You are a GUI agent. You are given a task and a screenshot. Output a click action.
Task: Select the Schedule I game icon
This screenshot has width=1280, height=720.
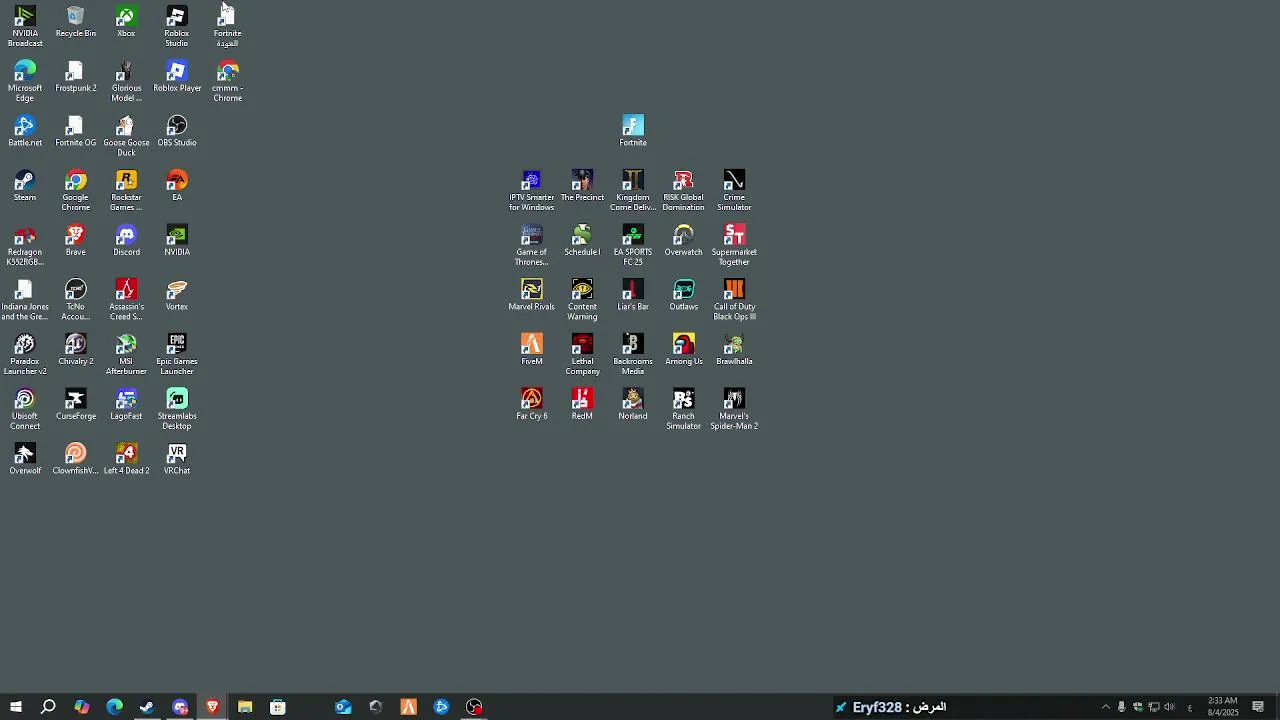[582, 240]
